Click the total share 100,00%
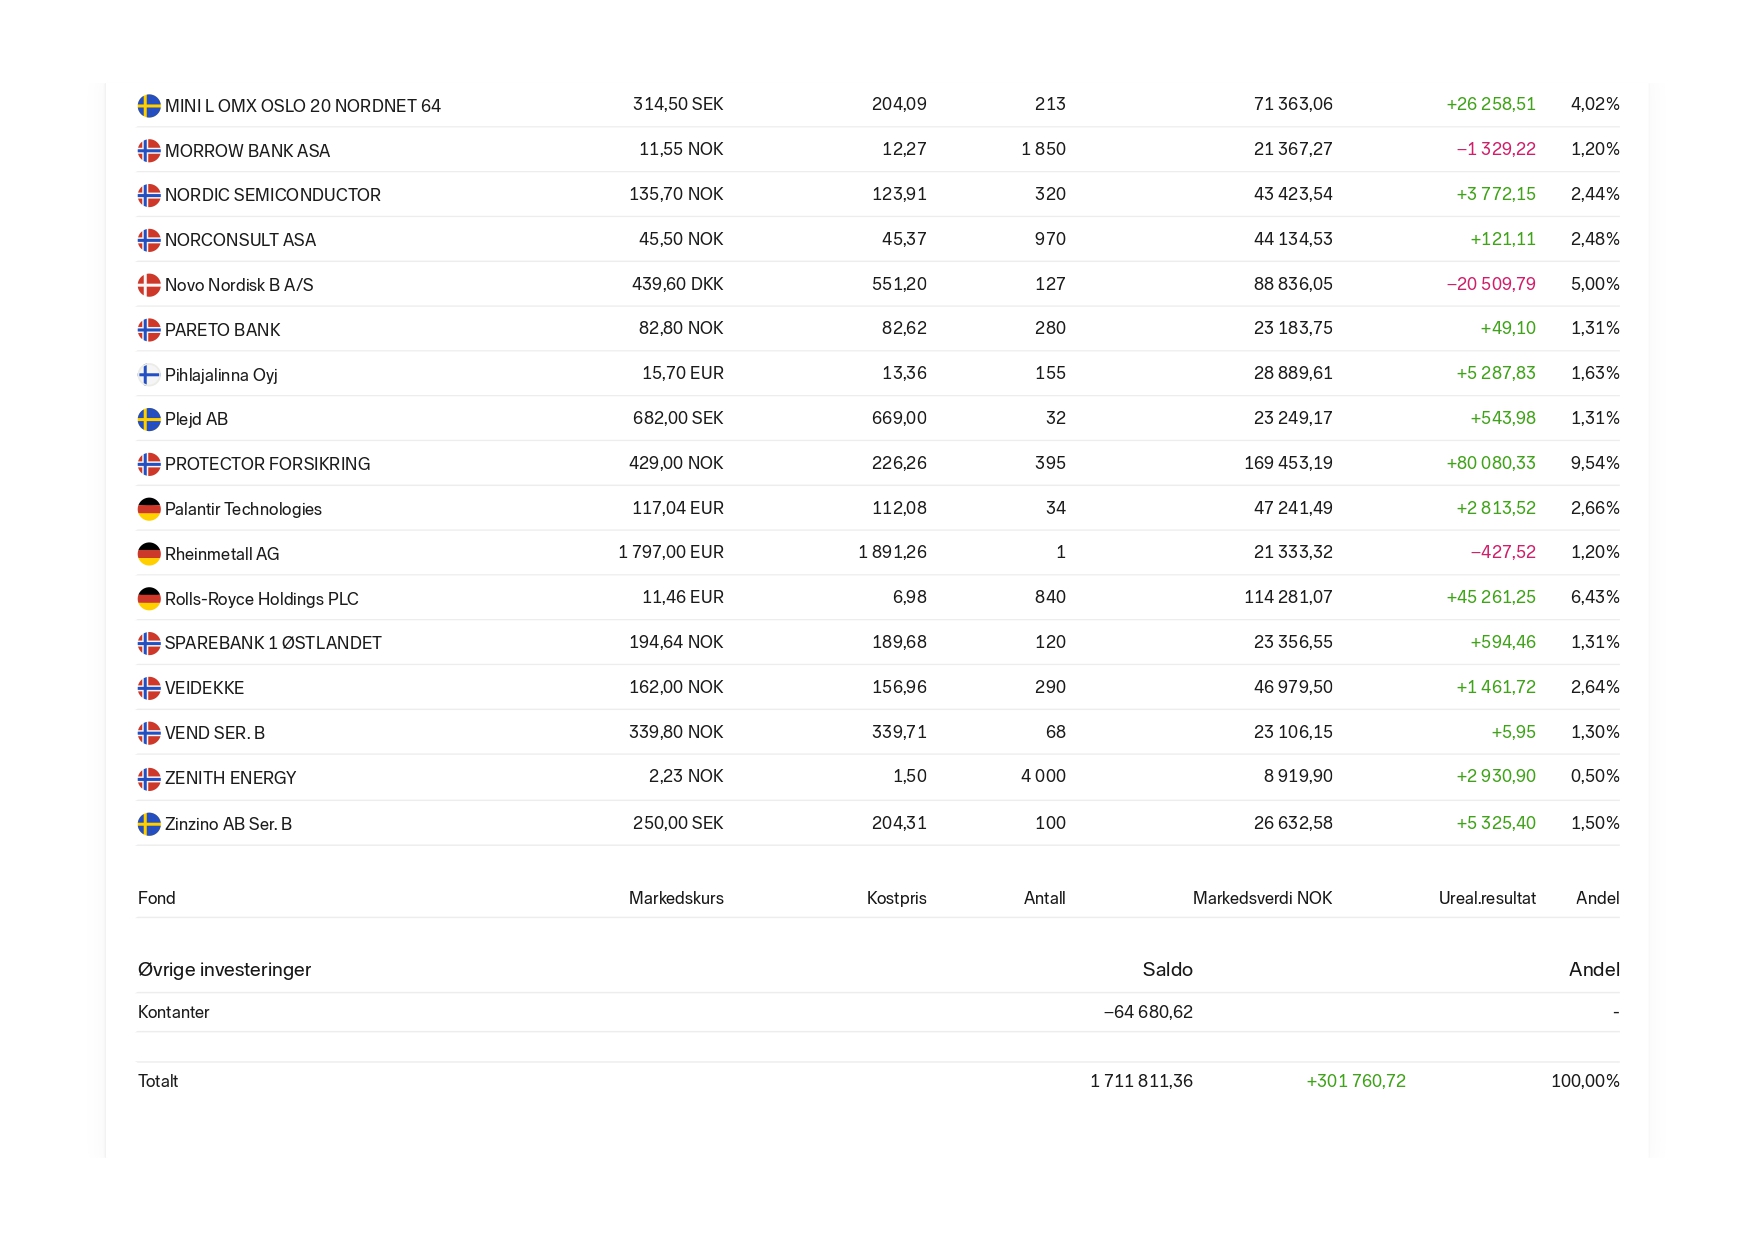Screen dimensions: 1754x1240 tap(1585, 1081)
